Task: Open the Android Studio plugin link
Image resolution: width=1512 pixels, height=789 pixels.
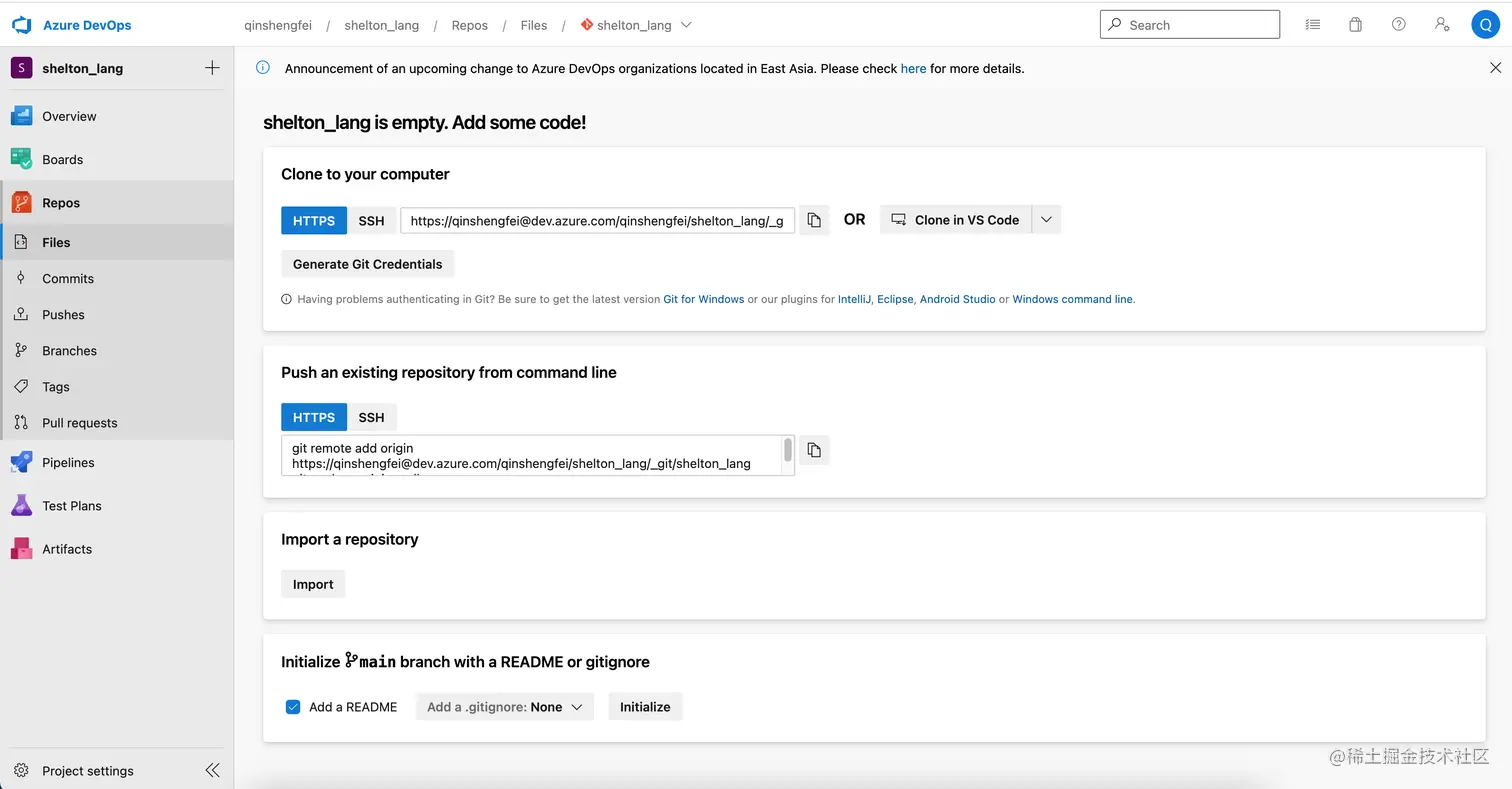Action: click(957, 299)
